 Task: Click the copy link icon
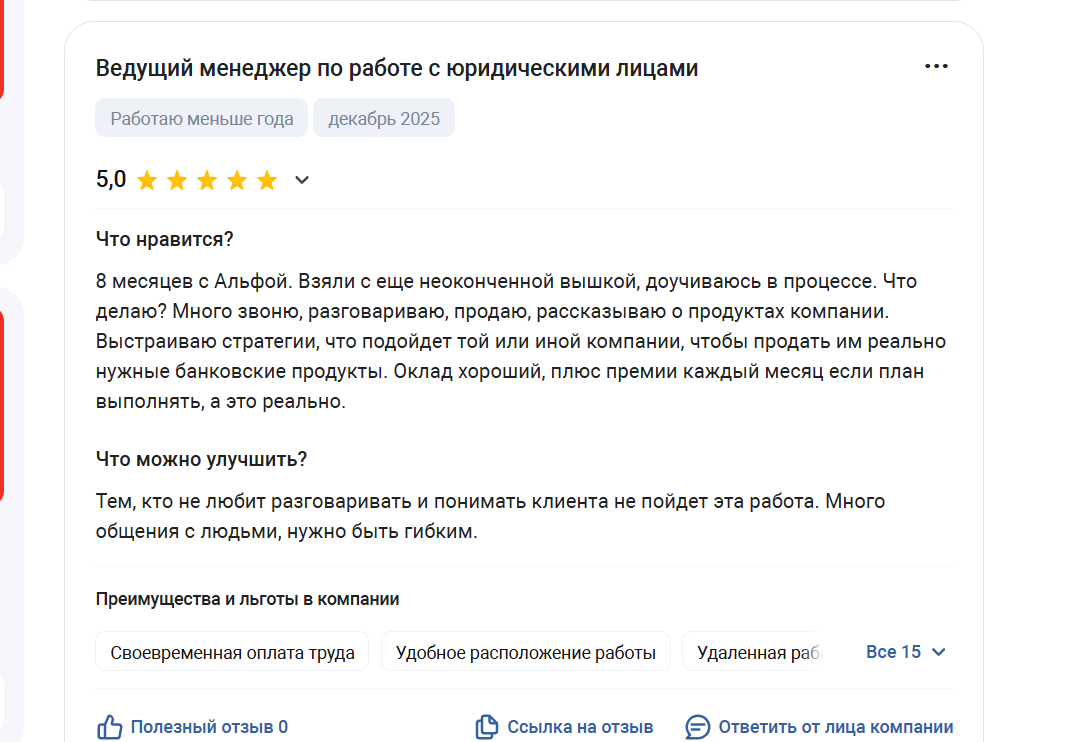[x=487, y=727]
